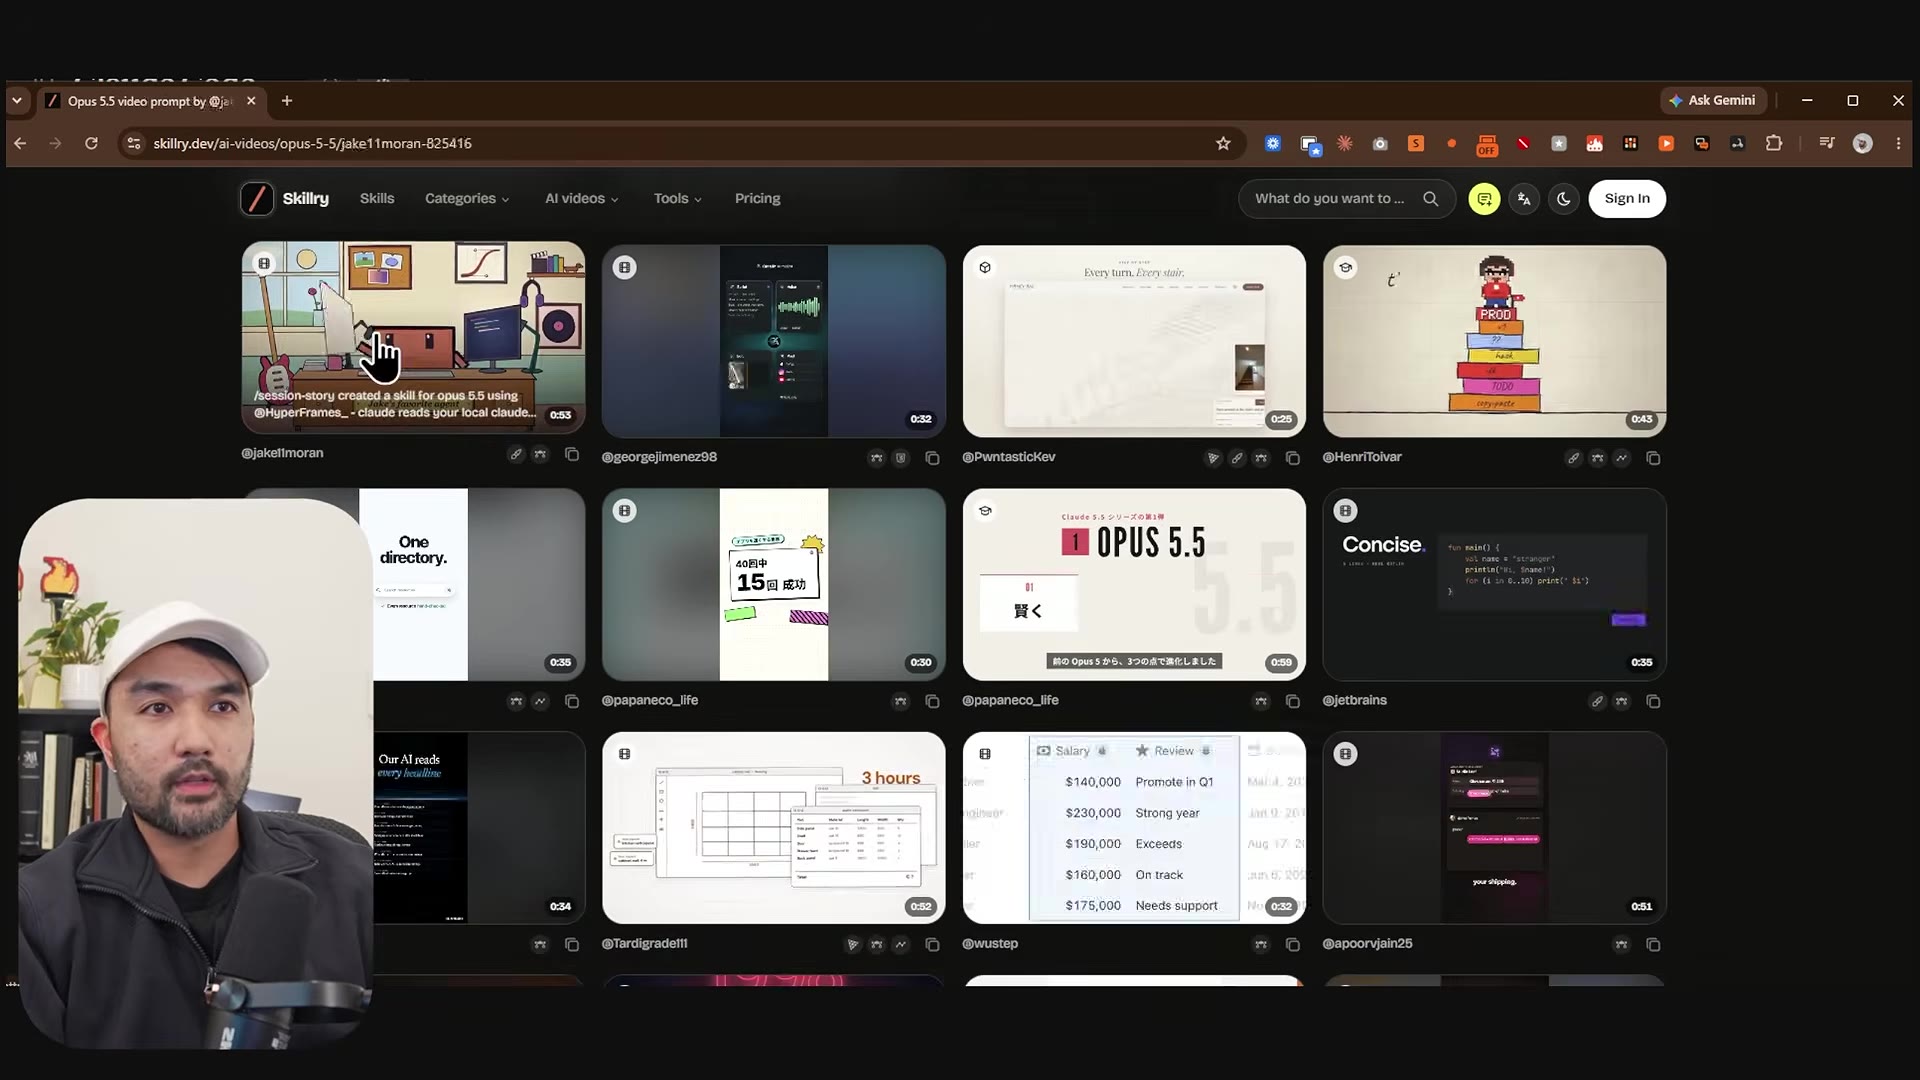
Task: Expand the Categories dropdown
Action: coord(467,198)
